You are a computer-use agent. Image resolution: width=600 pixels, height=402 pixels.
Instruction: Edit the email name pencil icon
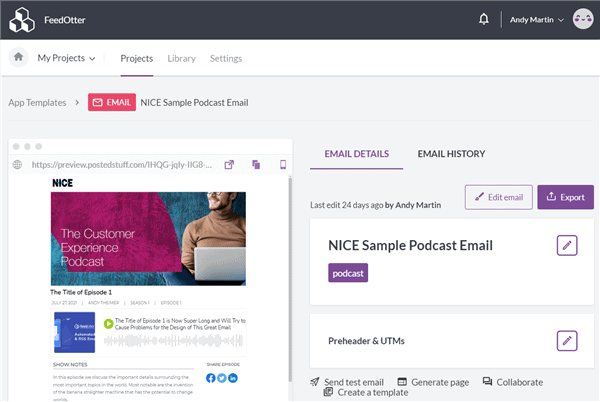567,245
